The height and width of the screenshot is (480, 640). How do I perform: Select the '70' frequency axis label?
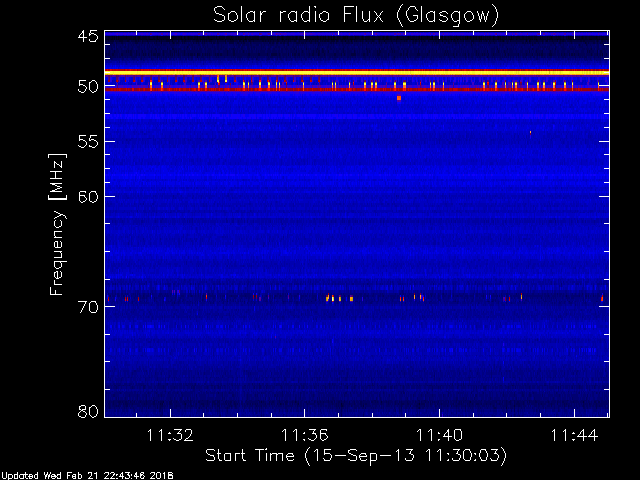88,307
